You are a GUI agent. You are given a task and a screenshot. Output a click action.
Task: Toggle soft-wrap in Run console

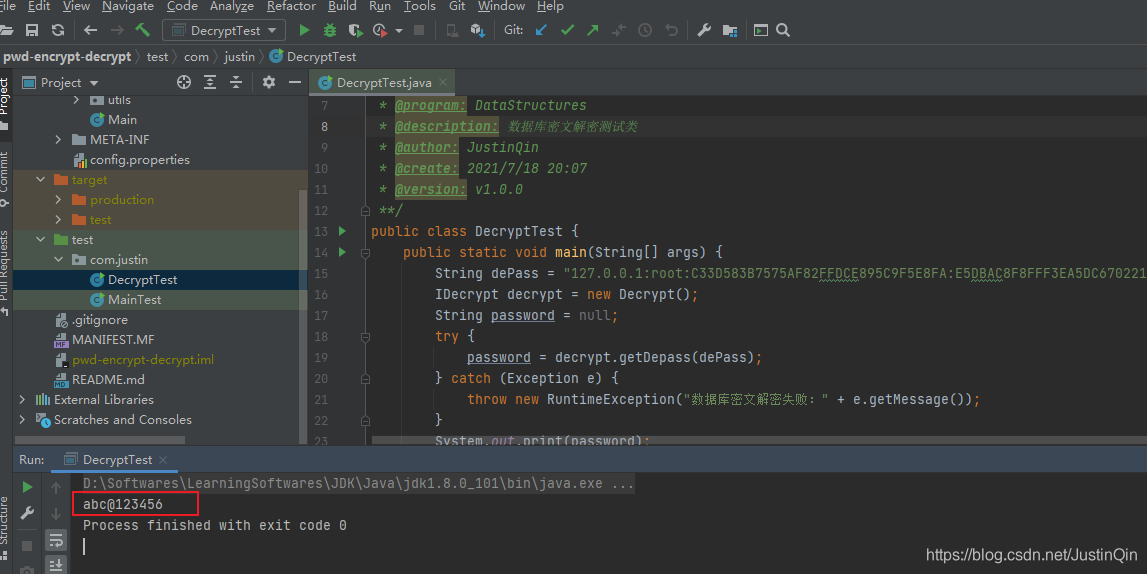56,540
